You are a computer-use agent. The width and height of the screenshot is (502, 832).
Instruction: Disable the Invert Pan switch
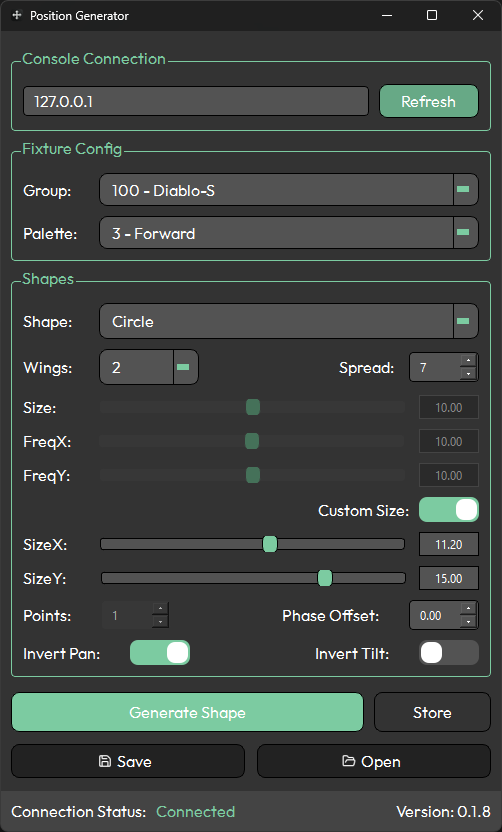tap(160, 653)
